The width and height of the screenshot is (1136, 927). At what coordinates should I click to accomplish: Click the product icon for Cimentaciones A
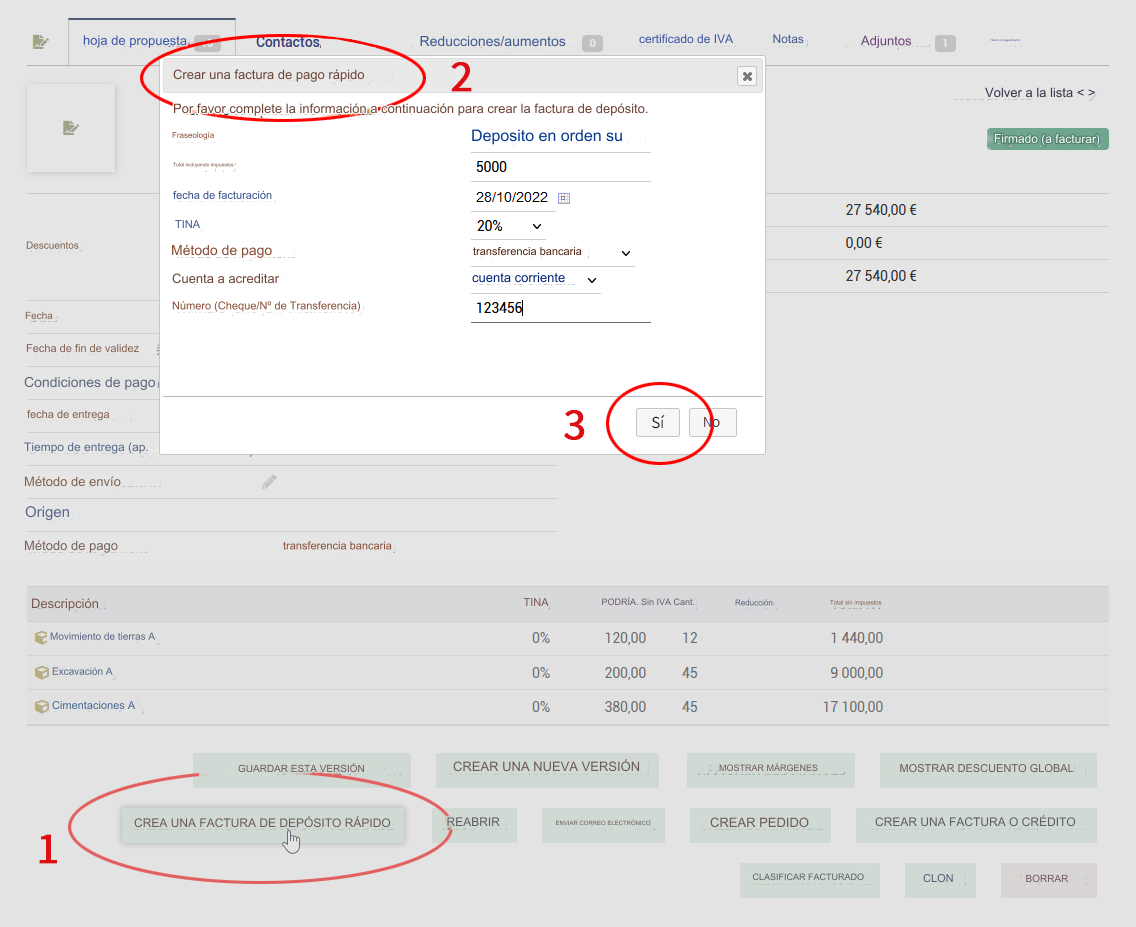coord(42,706)
